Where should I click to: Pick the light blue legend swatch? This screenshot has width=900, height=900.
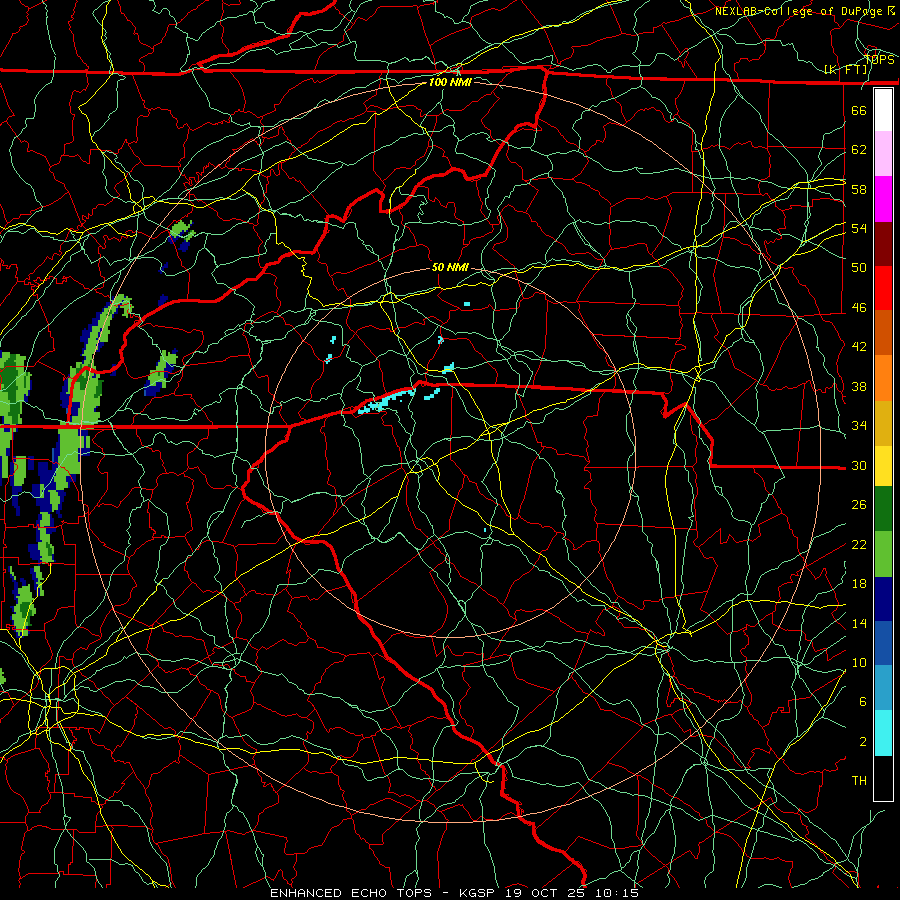pos(883,688)
